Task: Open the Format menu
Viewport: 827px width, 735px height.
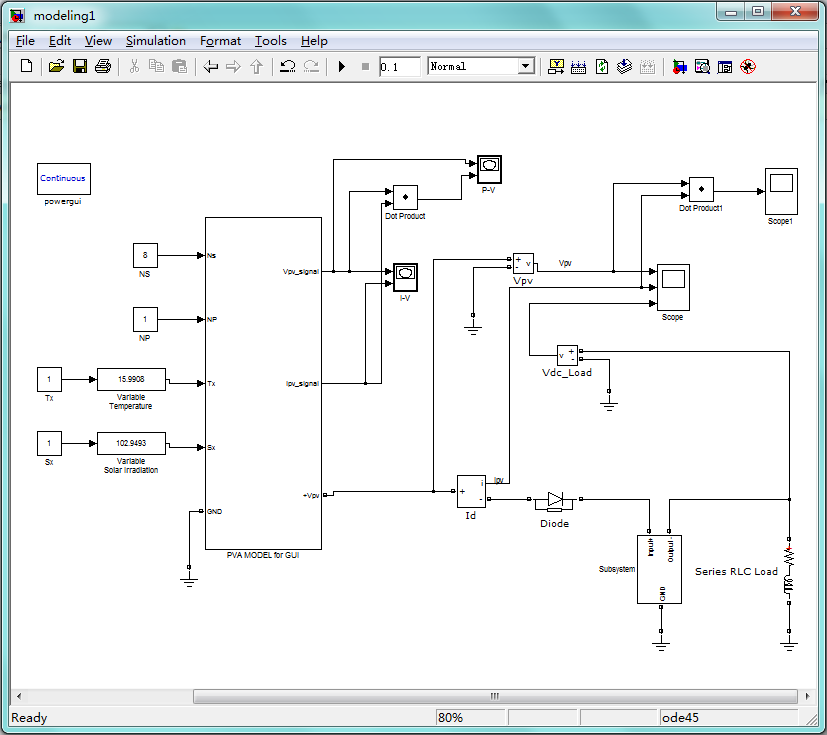Action: tap(220, 41)
